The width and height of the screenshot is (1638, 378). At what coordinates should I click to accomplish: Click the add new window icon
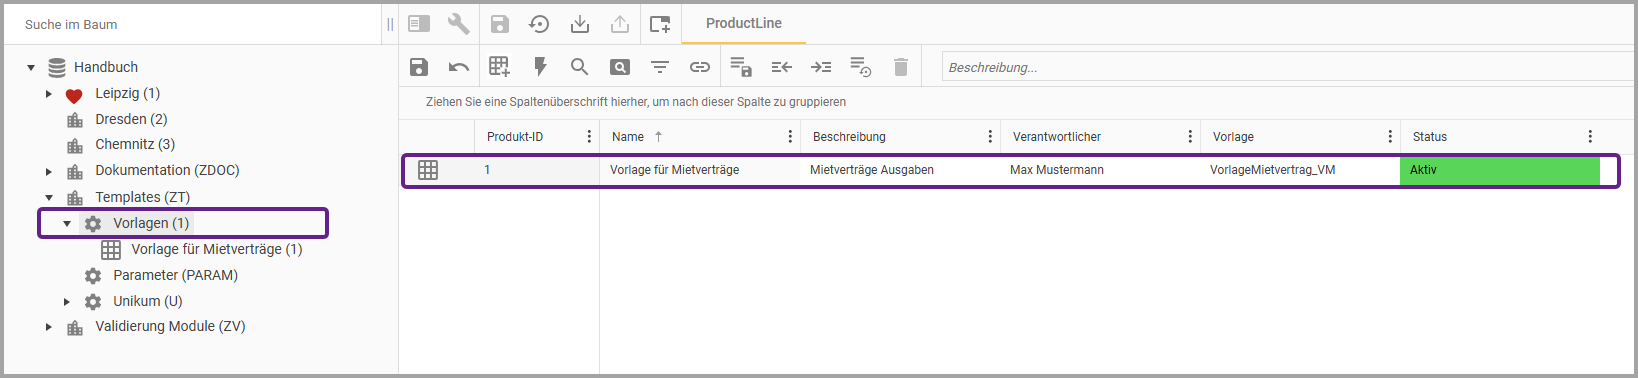(x=660, y=24)
